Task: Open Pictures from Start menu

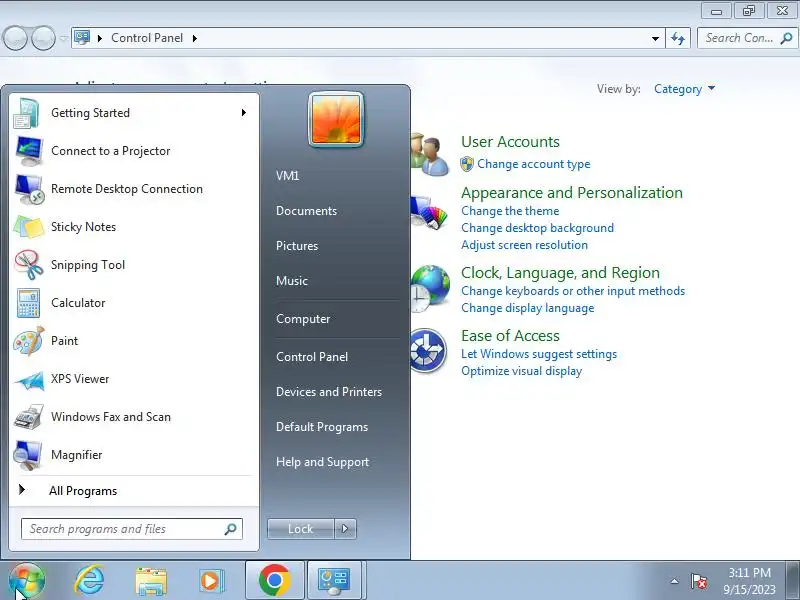Action: click(x=297, y=246)
